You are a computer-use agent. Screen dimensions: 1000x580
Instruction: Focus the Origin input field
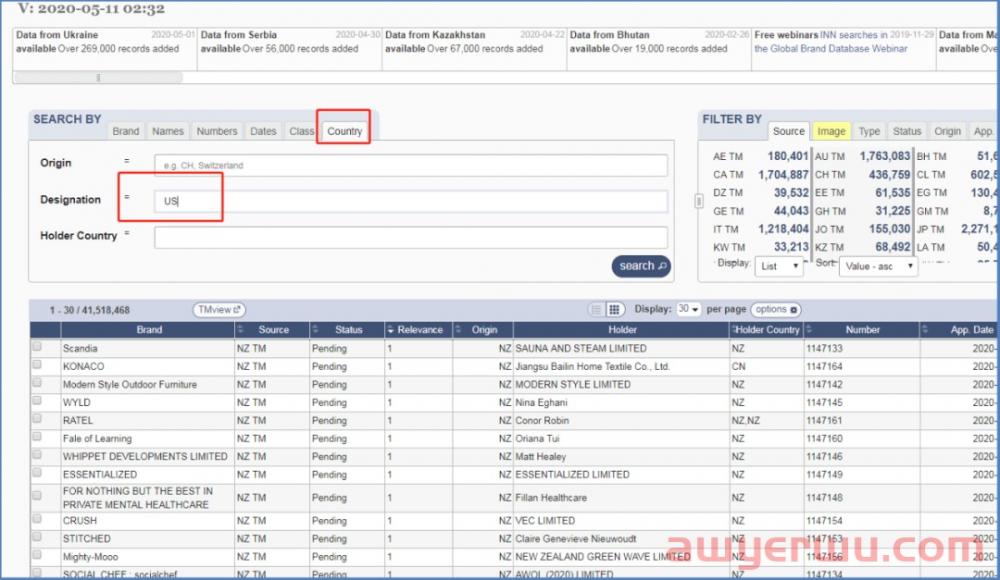point(411,165)
